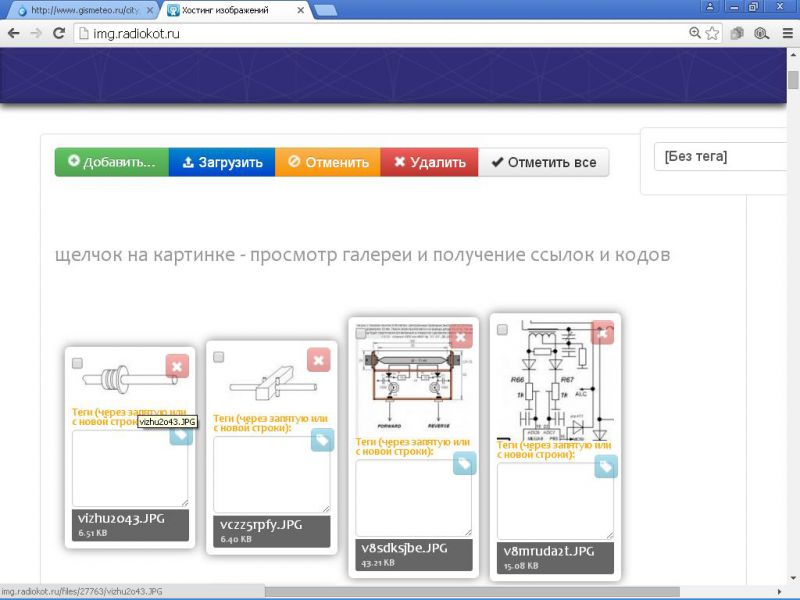The width and height of the screenshot is (800, 600).
Task: Click the blue Загрузить upload button
Action: [x=222, y=162]
